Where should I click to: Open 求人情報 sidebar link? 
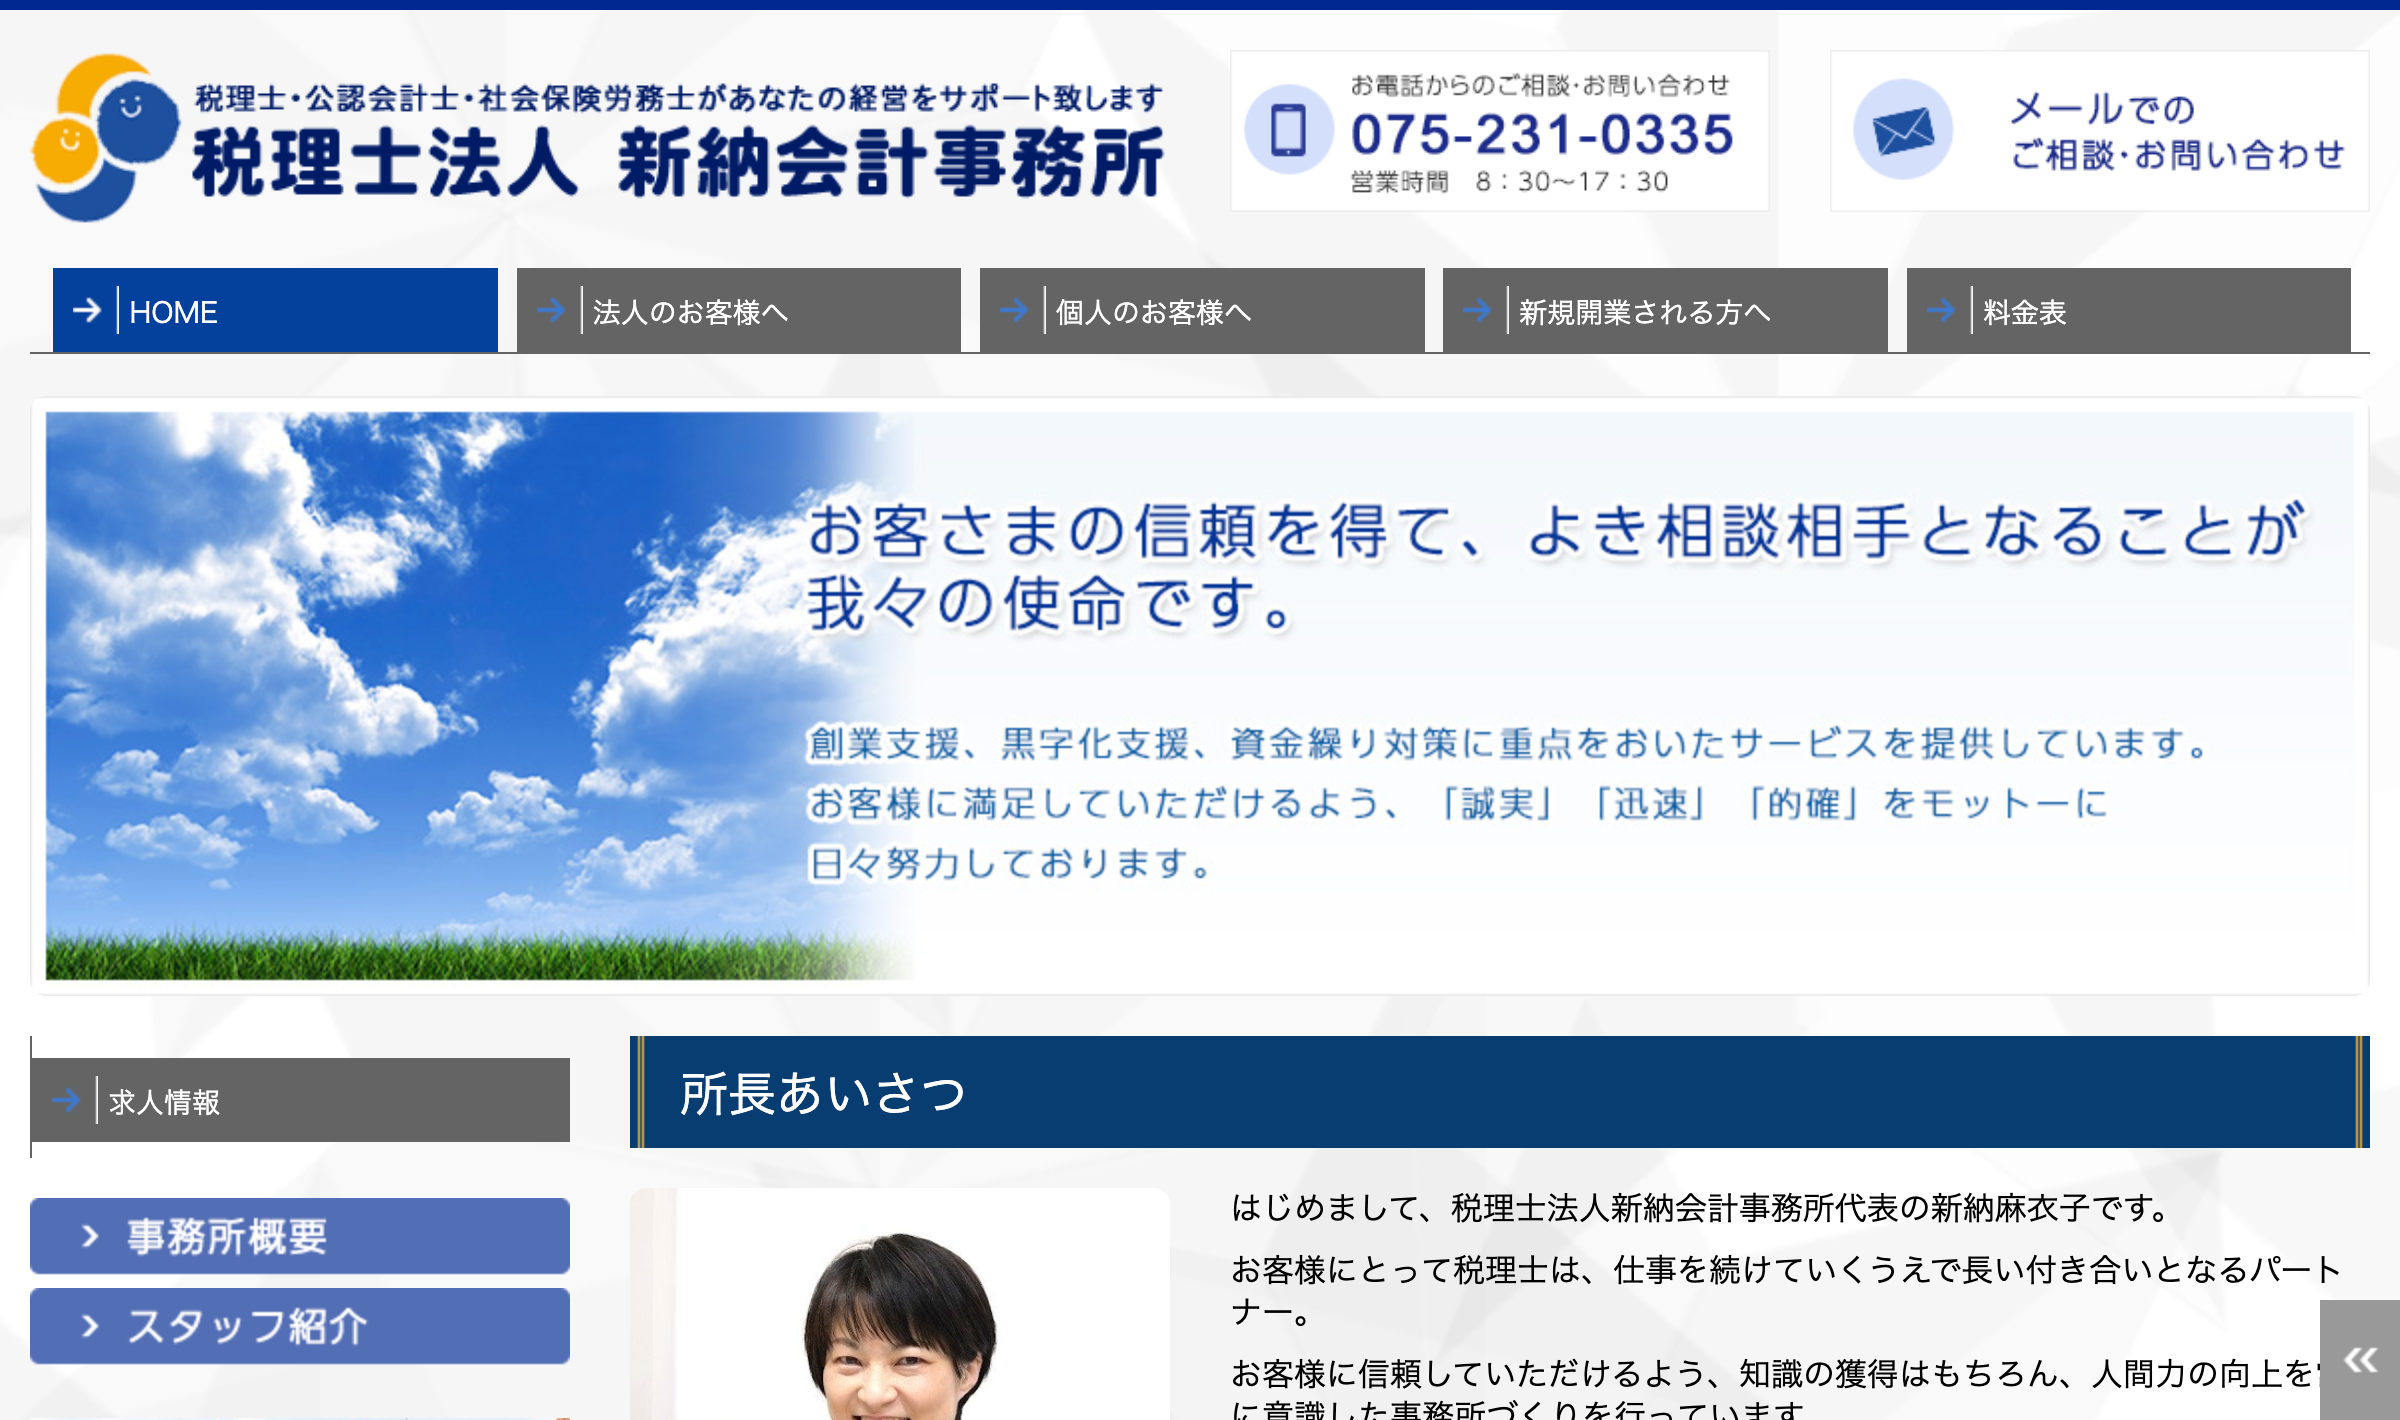coord(164,1102)
